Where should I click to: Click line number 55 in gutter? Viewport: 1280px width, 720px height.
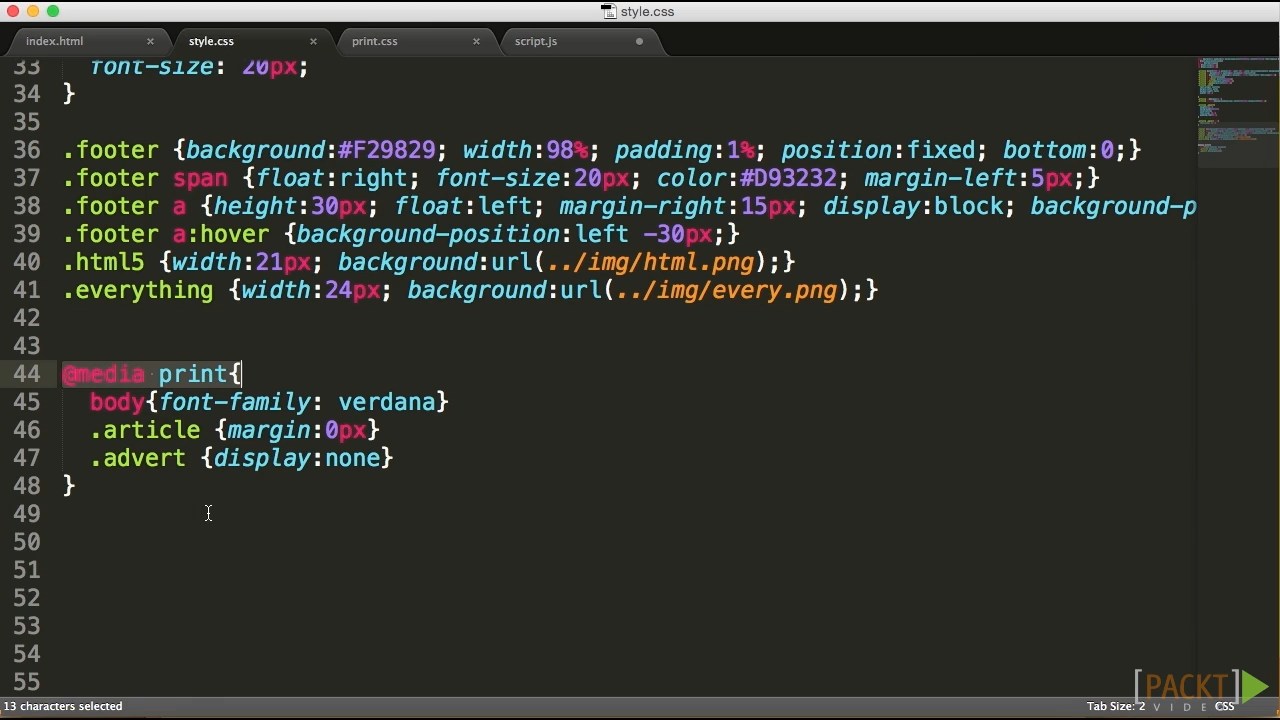[x=27, y=682]
